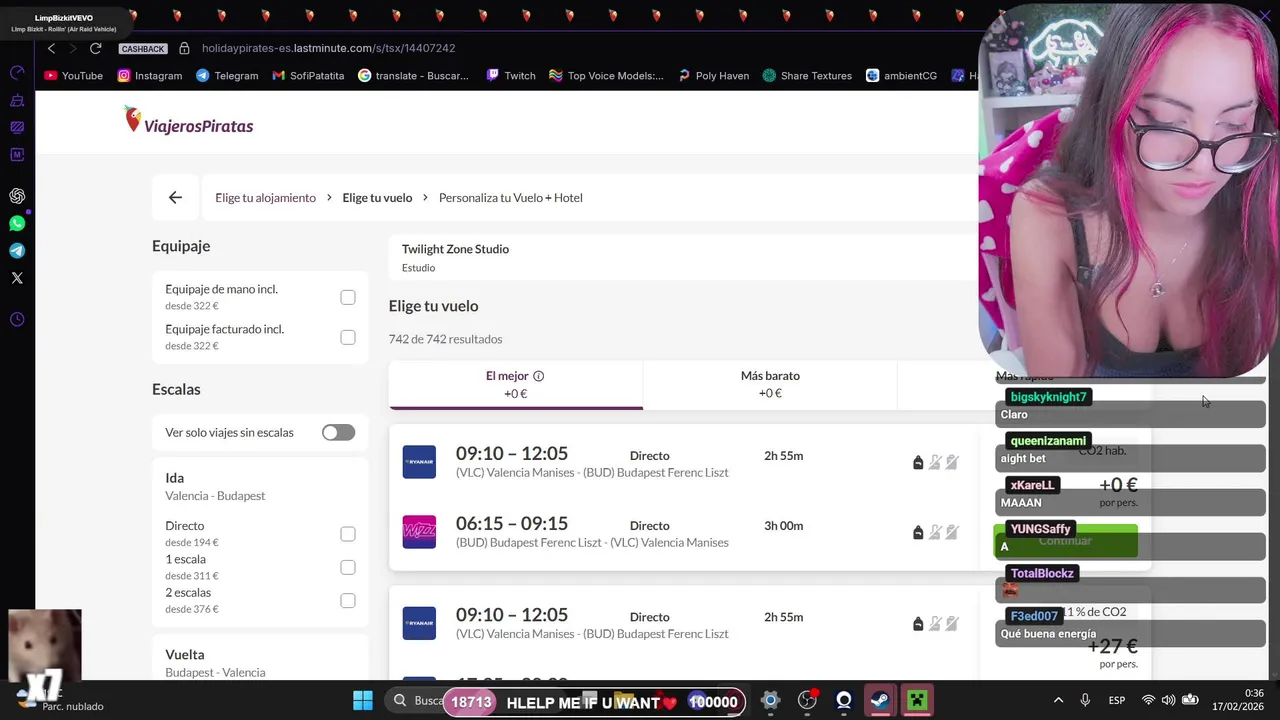This screenshot has height=720, width=1280.
Task: Click Twilight Zone Studio accommodation card
Action: [683, 257]
